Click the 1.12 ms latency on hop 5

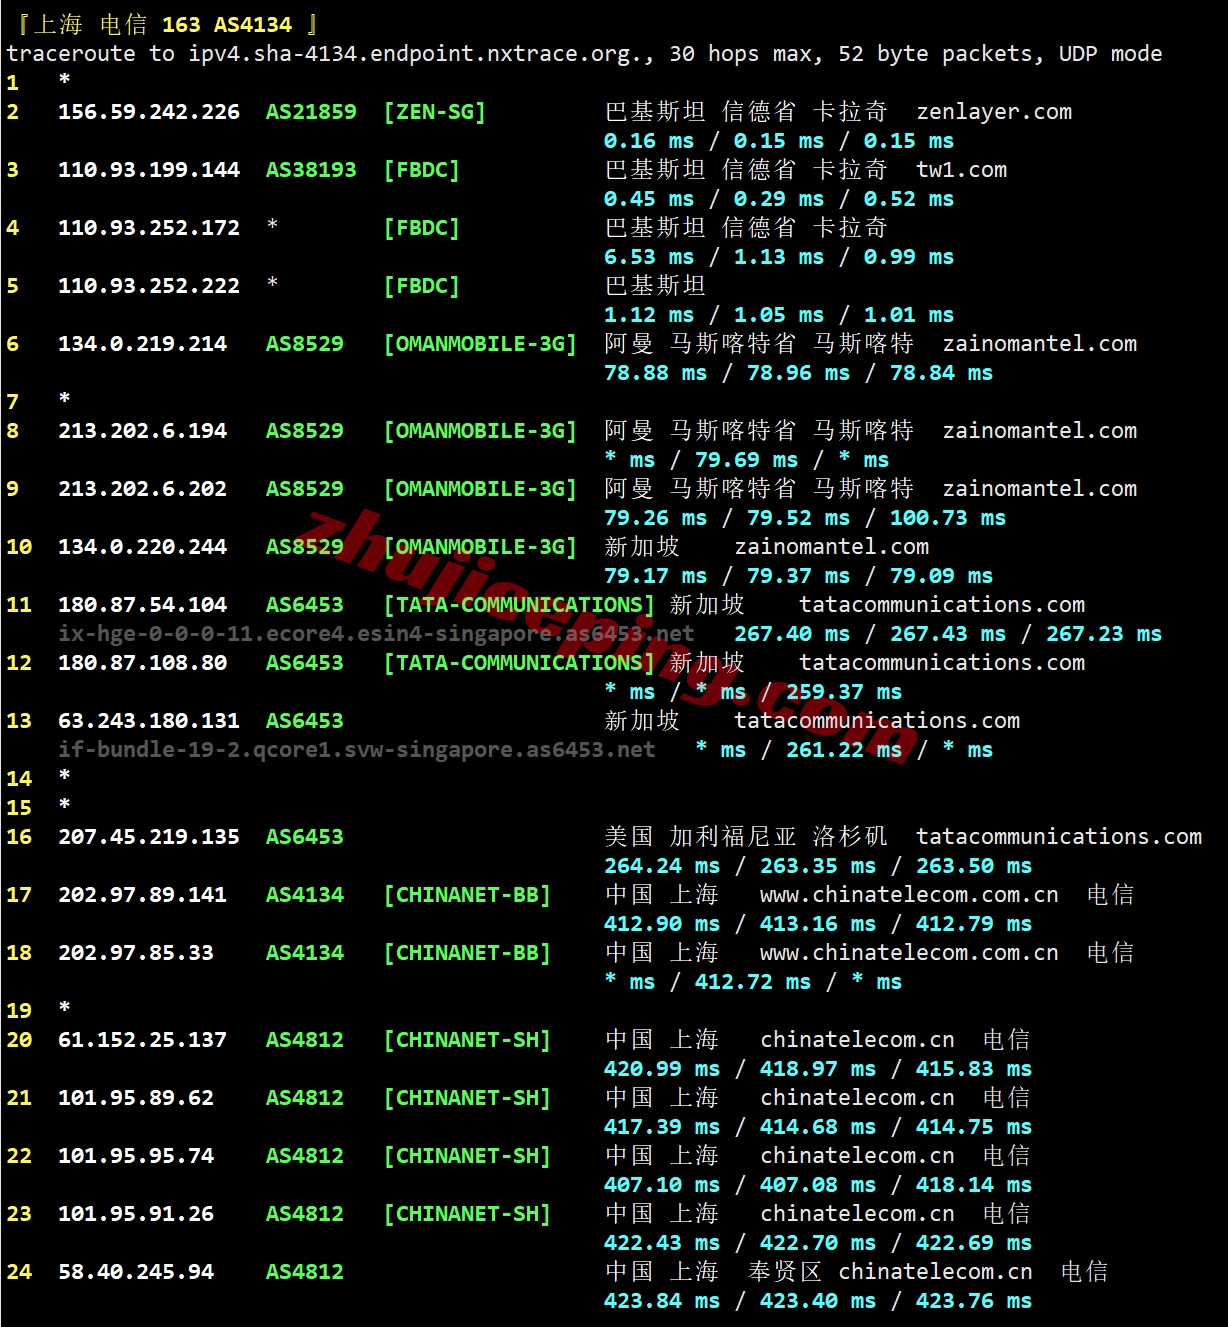649,315
